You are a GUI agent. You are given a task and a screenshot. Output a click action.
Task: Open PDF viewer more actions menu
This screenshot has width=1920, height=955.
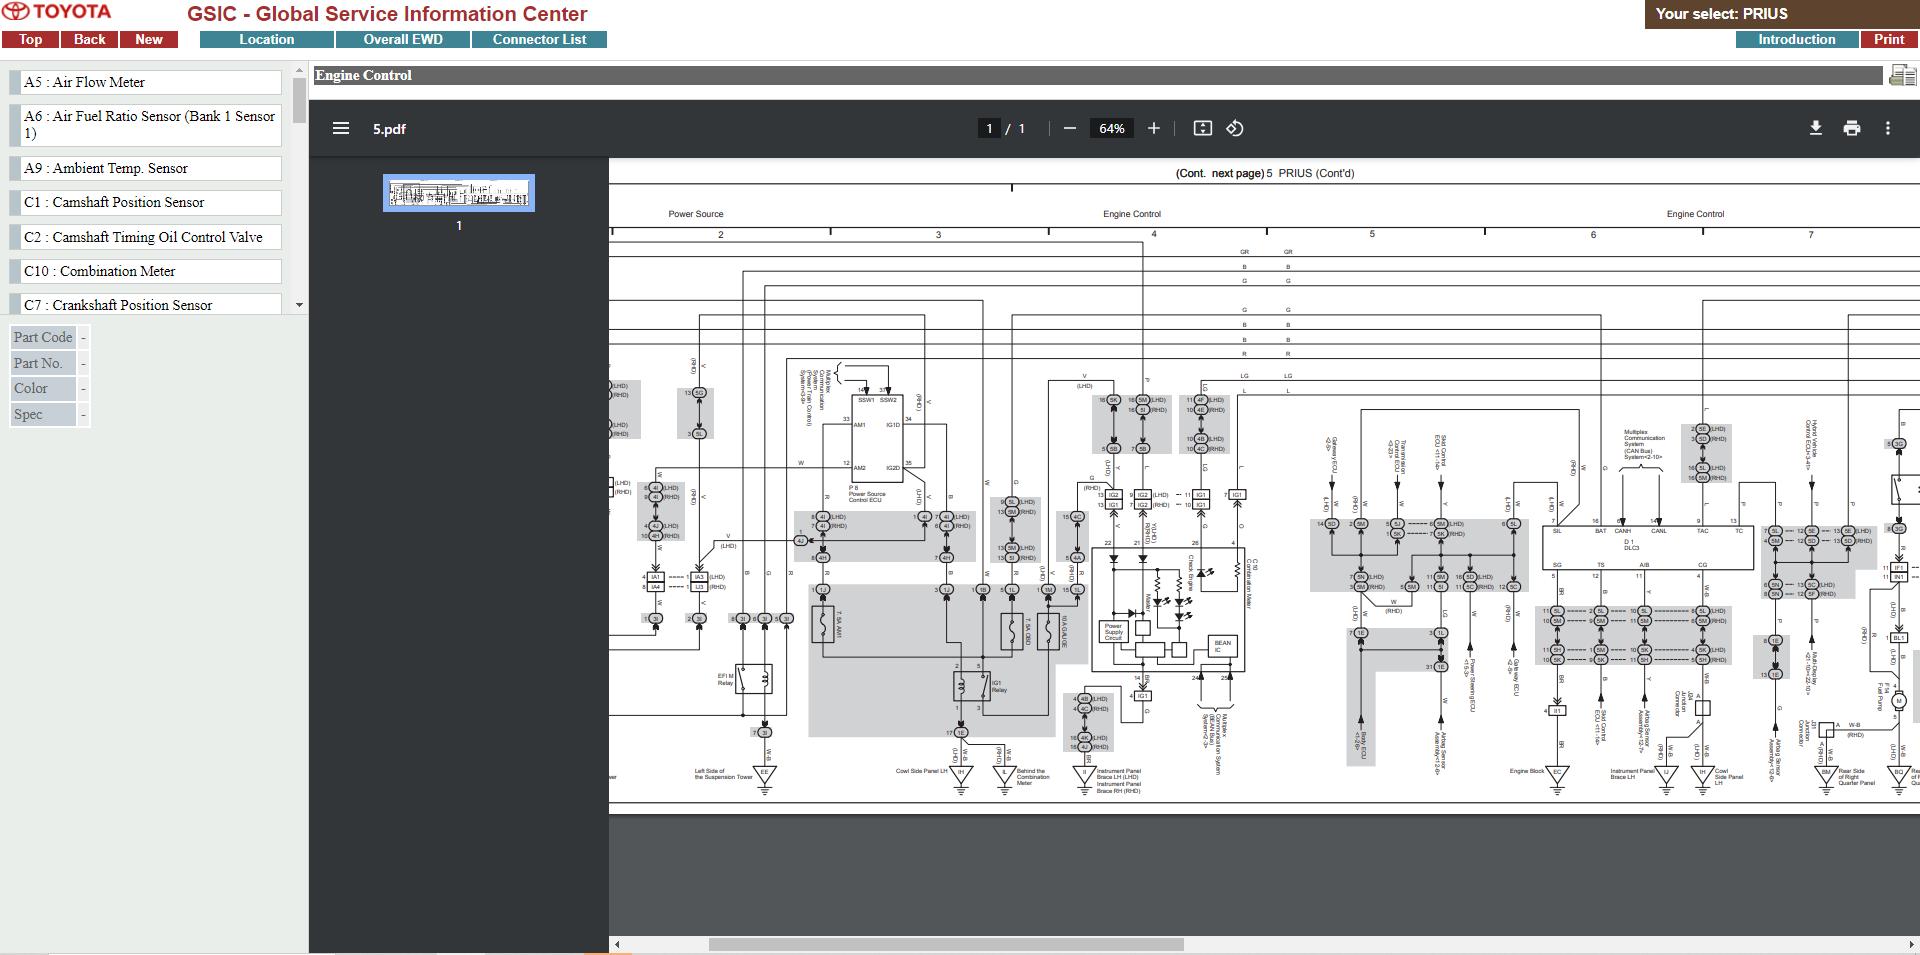(1888, 128)
